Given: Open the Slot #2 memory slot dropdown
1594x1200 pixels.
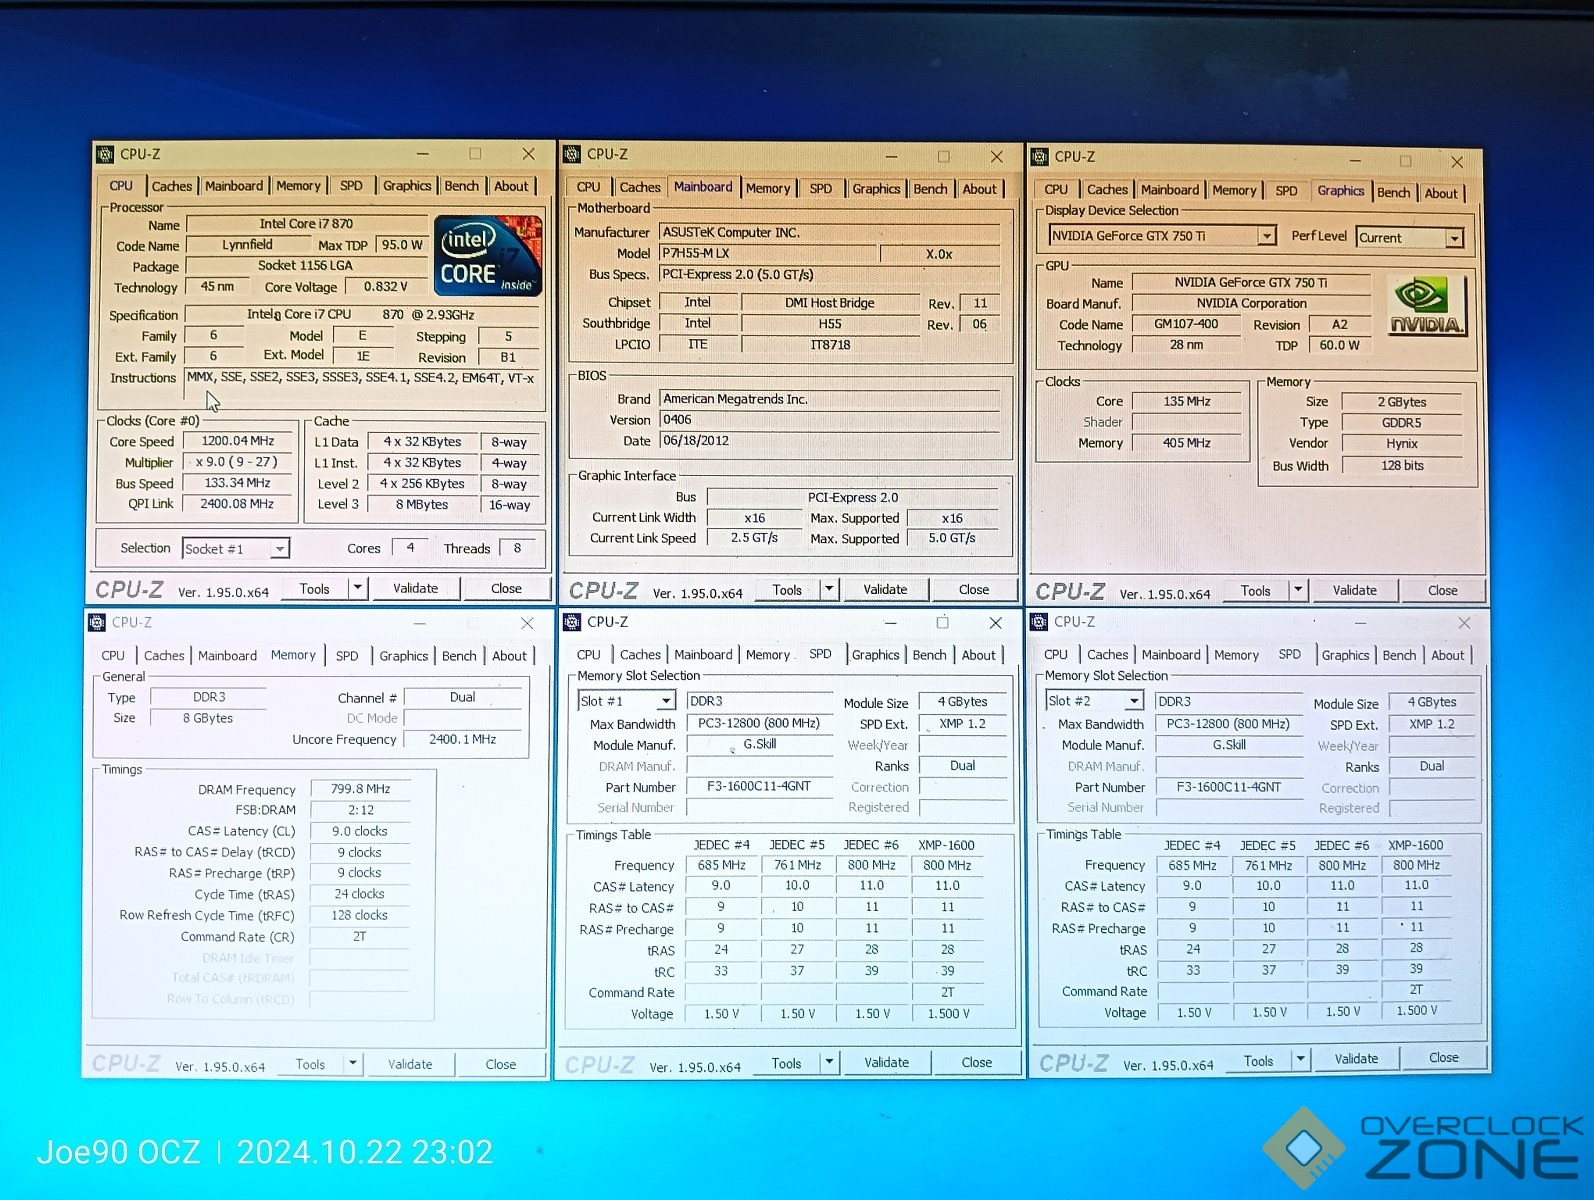Looking at the screenshot, I should [1134, 701].
